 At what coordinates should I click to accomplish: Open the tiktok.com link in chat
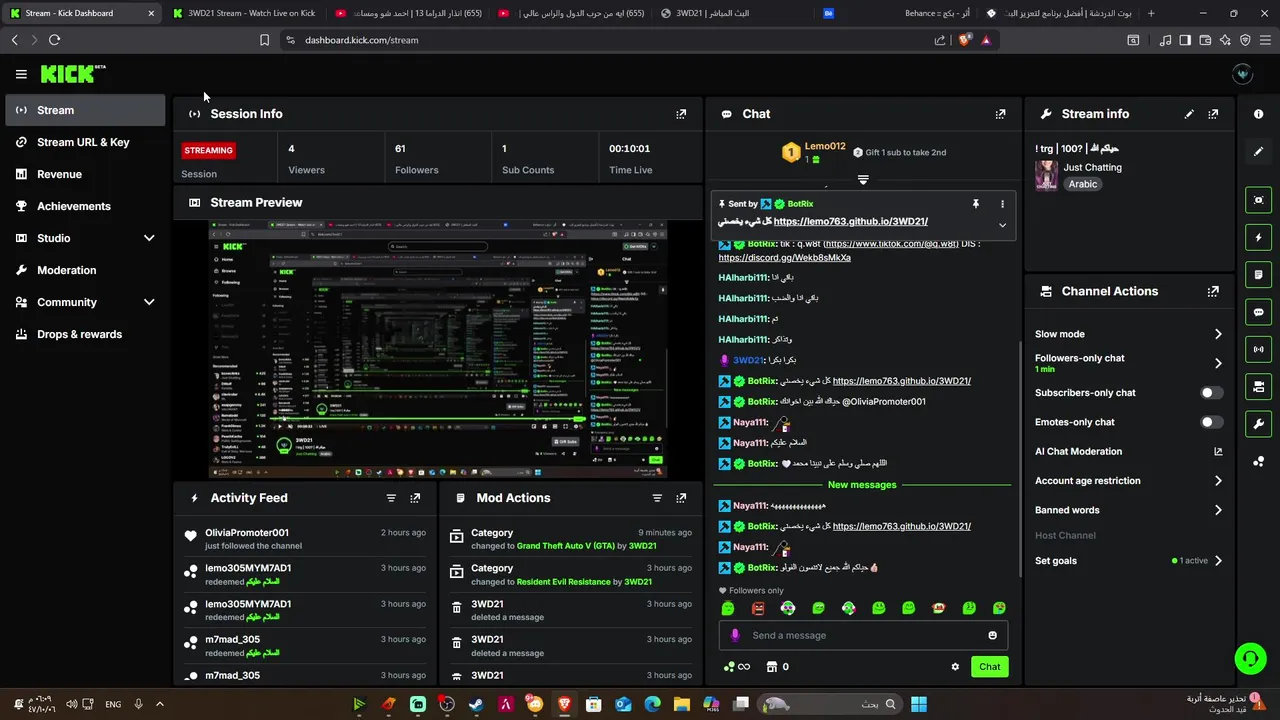pyautogui.click(x=892, y=243)
